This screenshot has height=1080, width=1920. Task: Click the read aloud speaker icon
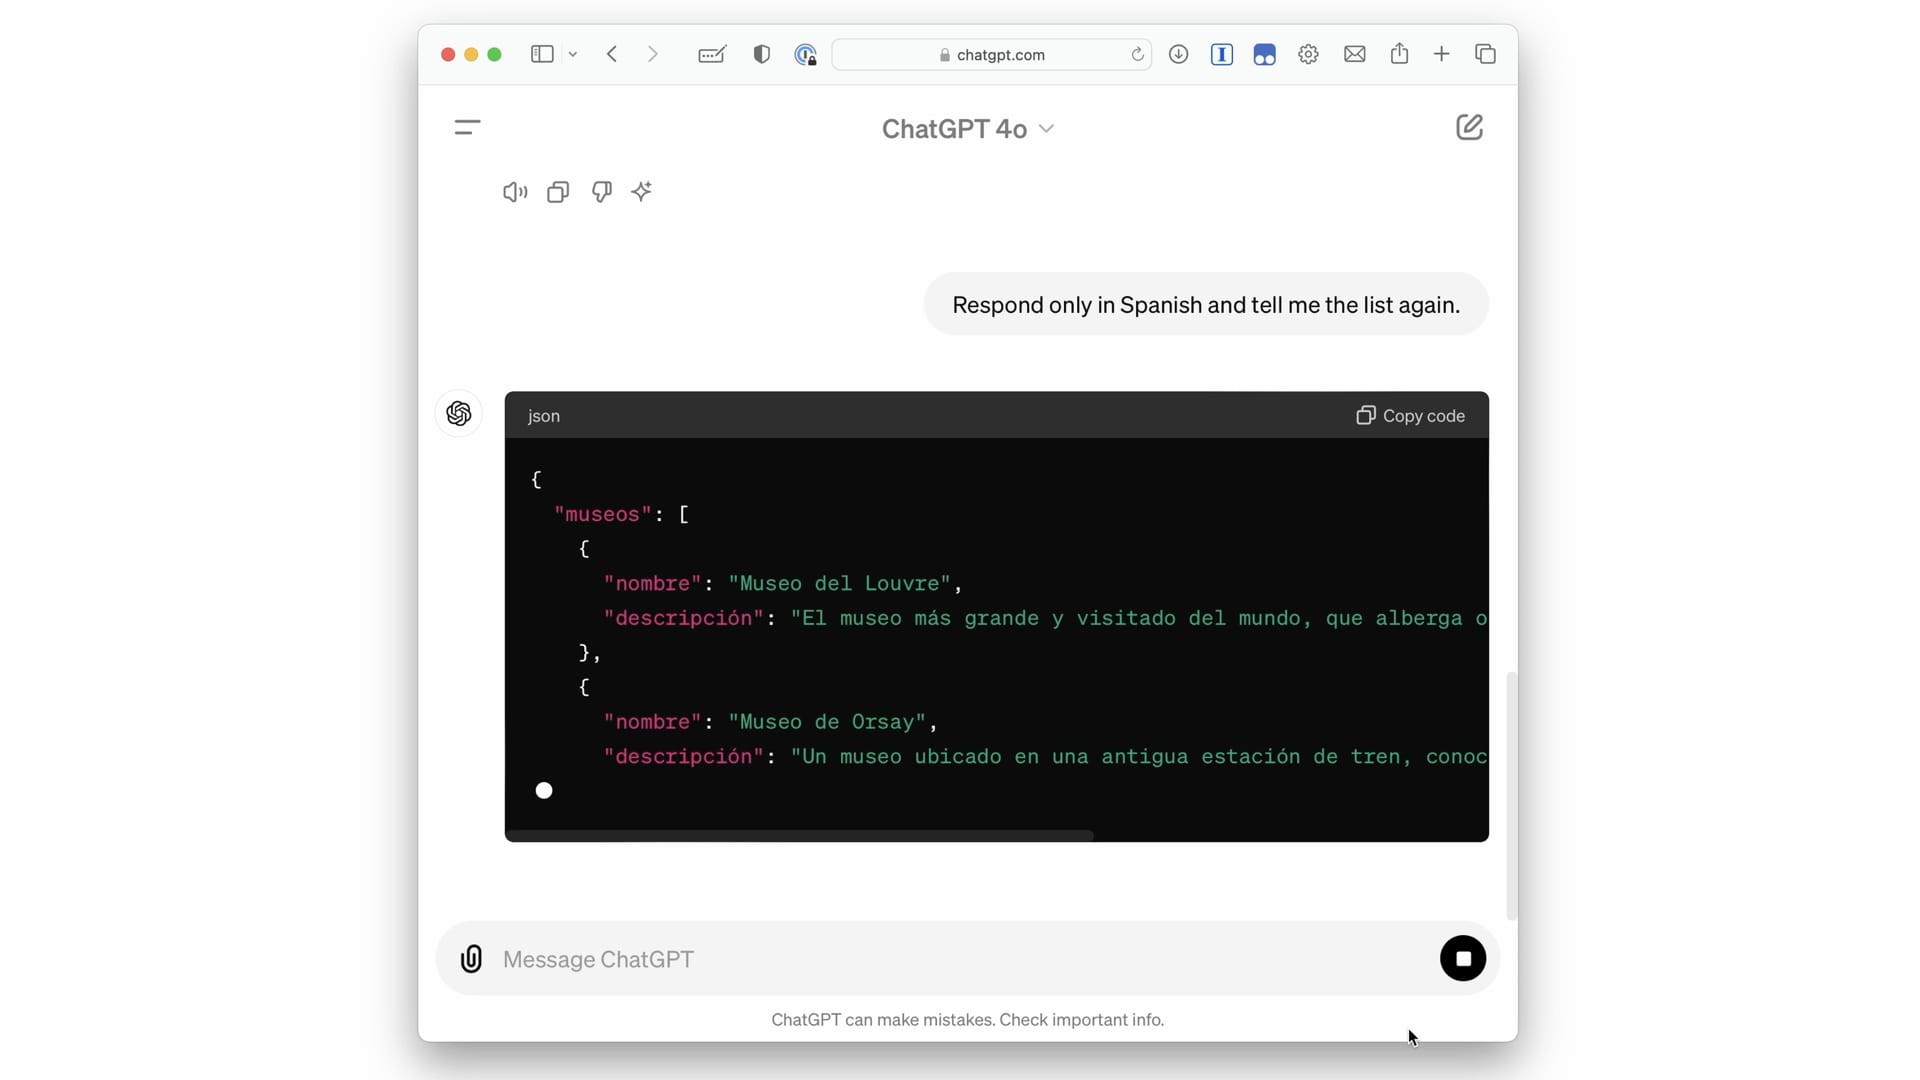(x=514, y=192)
